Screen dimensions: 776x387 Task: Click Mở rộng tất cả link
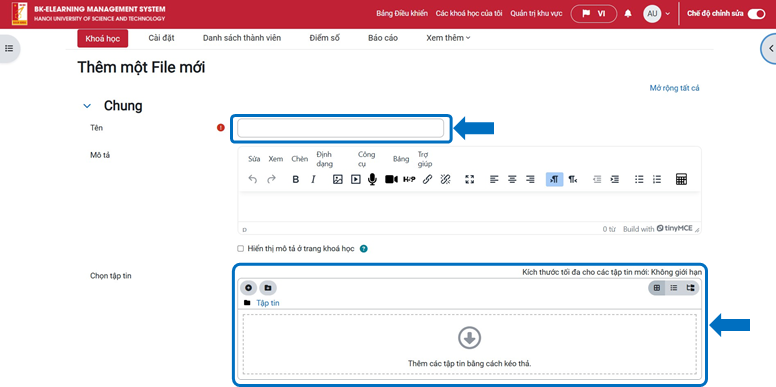(x=675, y=88)
